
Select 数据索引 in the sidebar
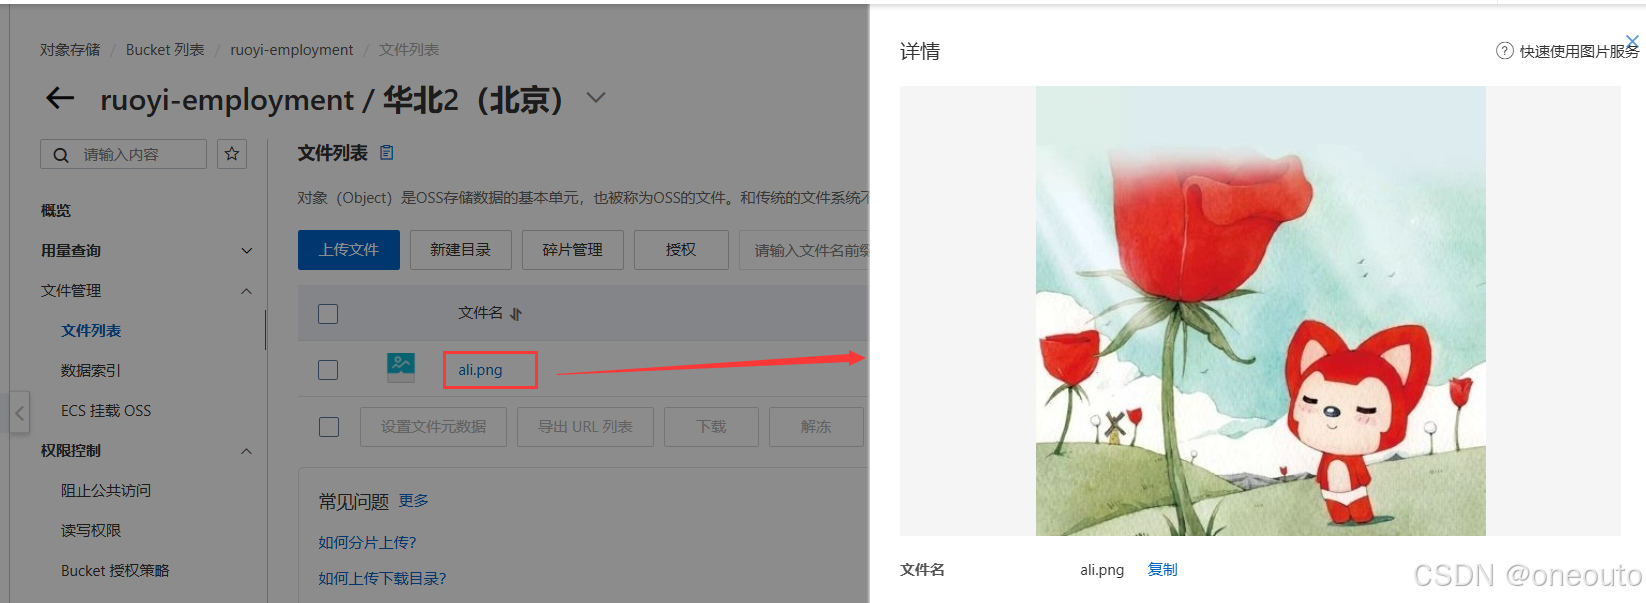[91, 371]
